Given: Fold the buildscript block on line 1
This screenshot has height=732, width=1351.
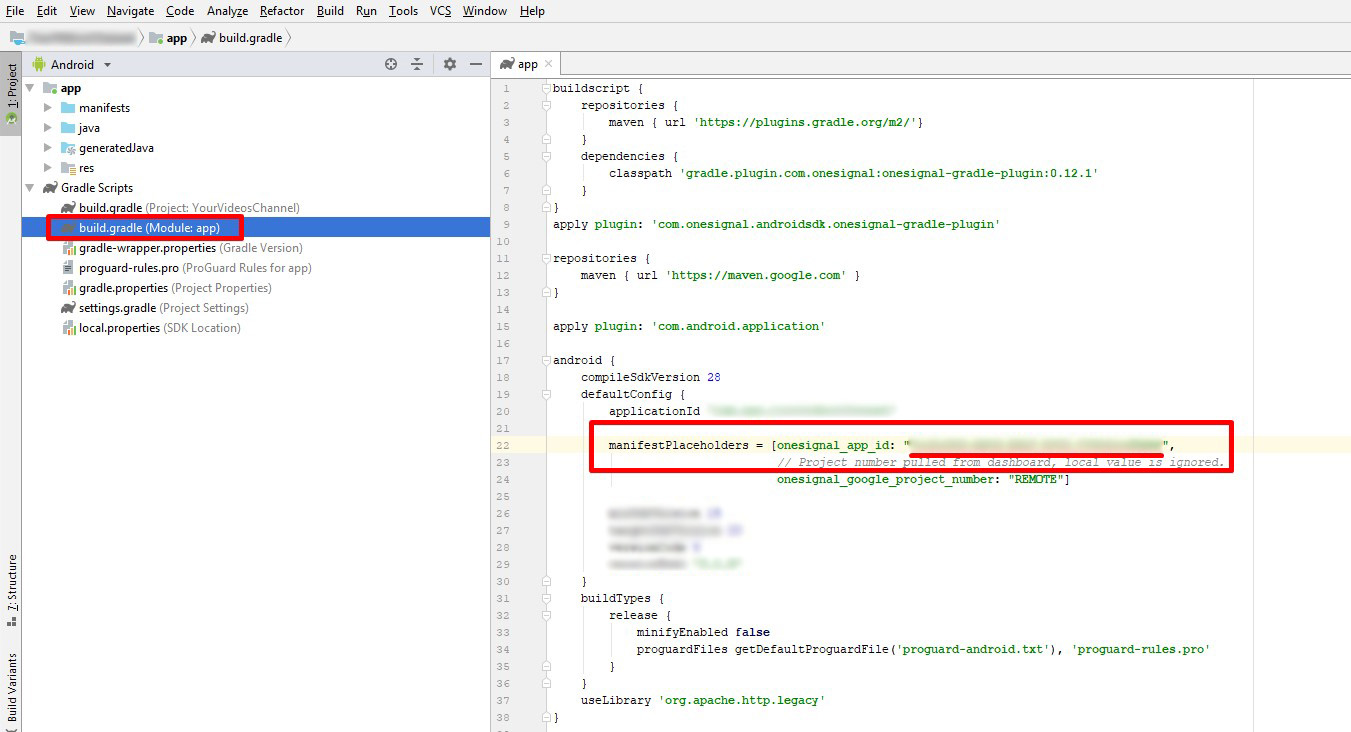Looking at the screenshot, I should point(546,88).
